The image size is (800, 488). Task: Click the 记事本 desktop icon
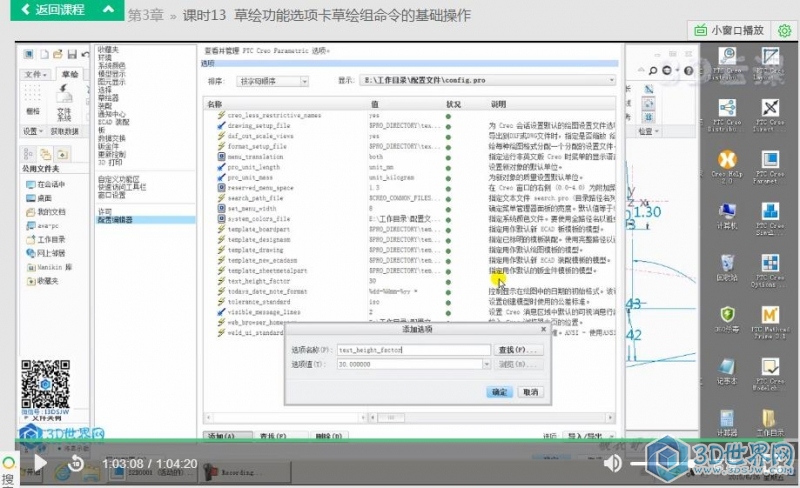727,371
